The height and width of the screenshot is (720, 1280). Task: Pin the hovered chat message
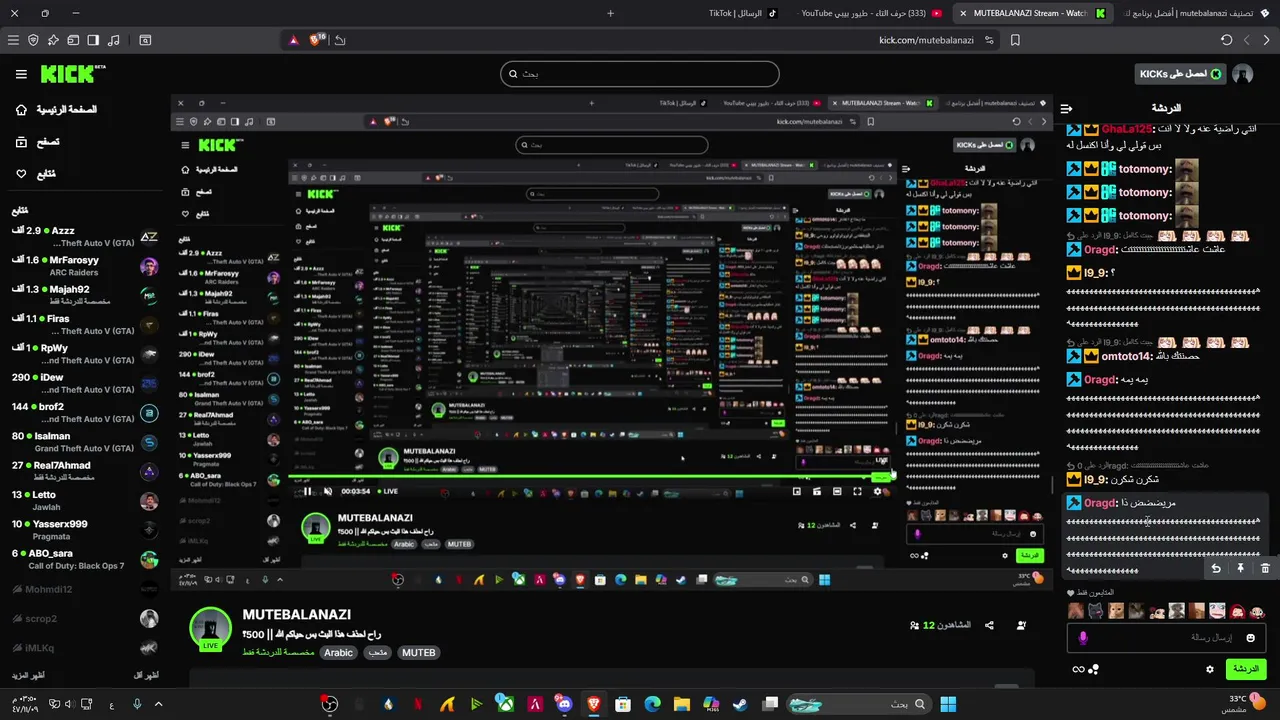click(x=1240, y=568)
